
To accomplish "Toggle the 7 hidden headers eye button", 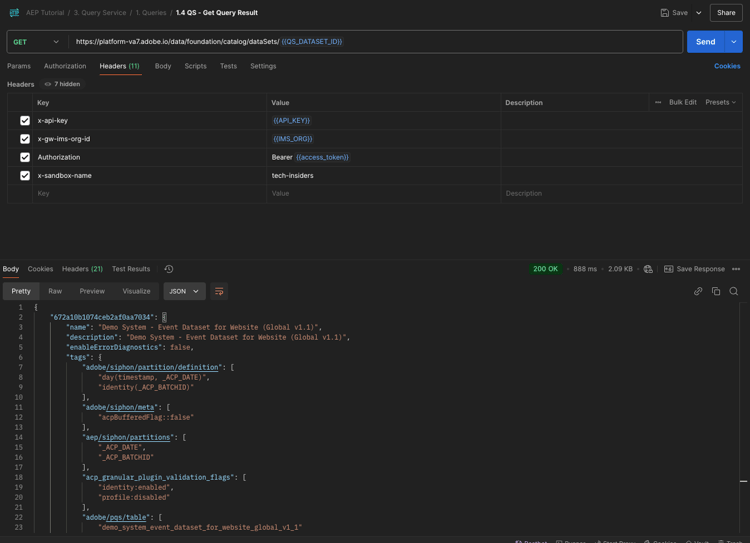I will pos(63,84).
